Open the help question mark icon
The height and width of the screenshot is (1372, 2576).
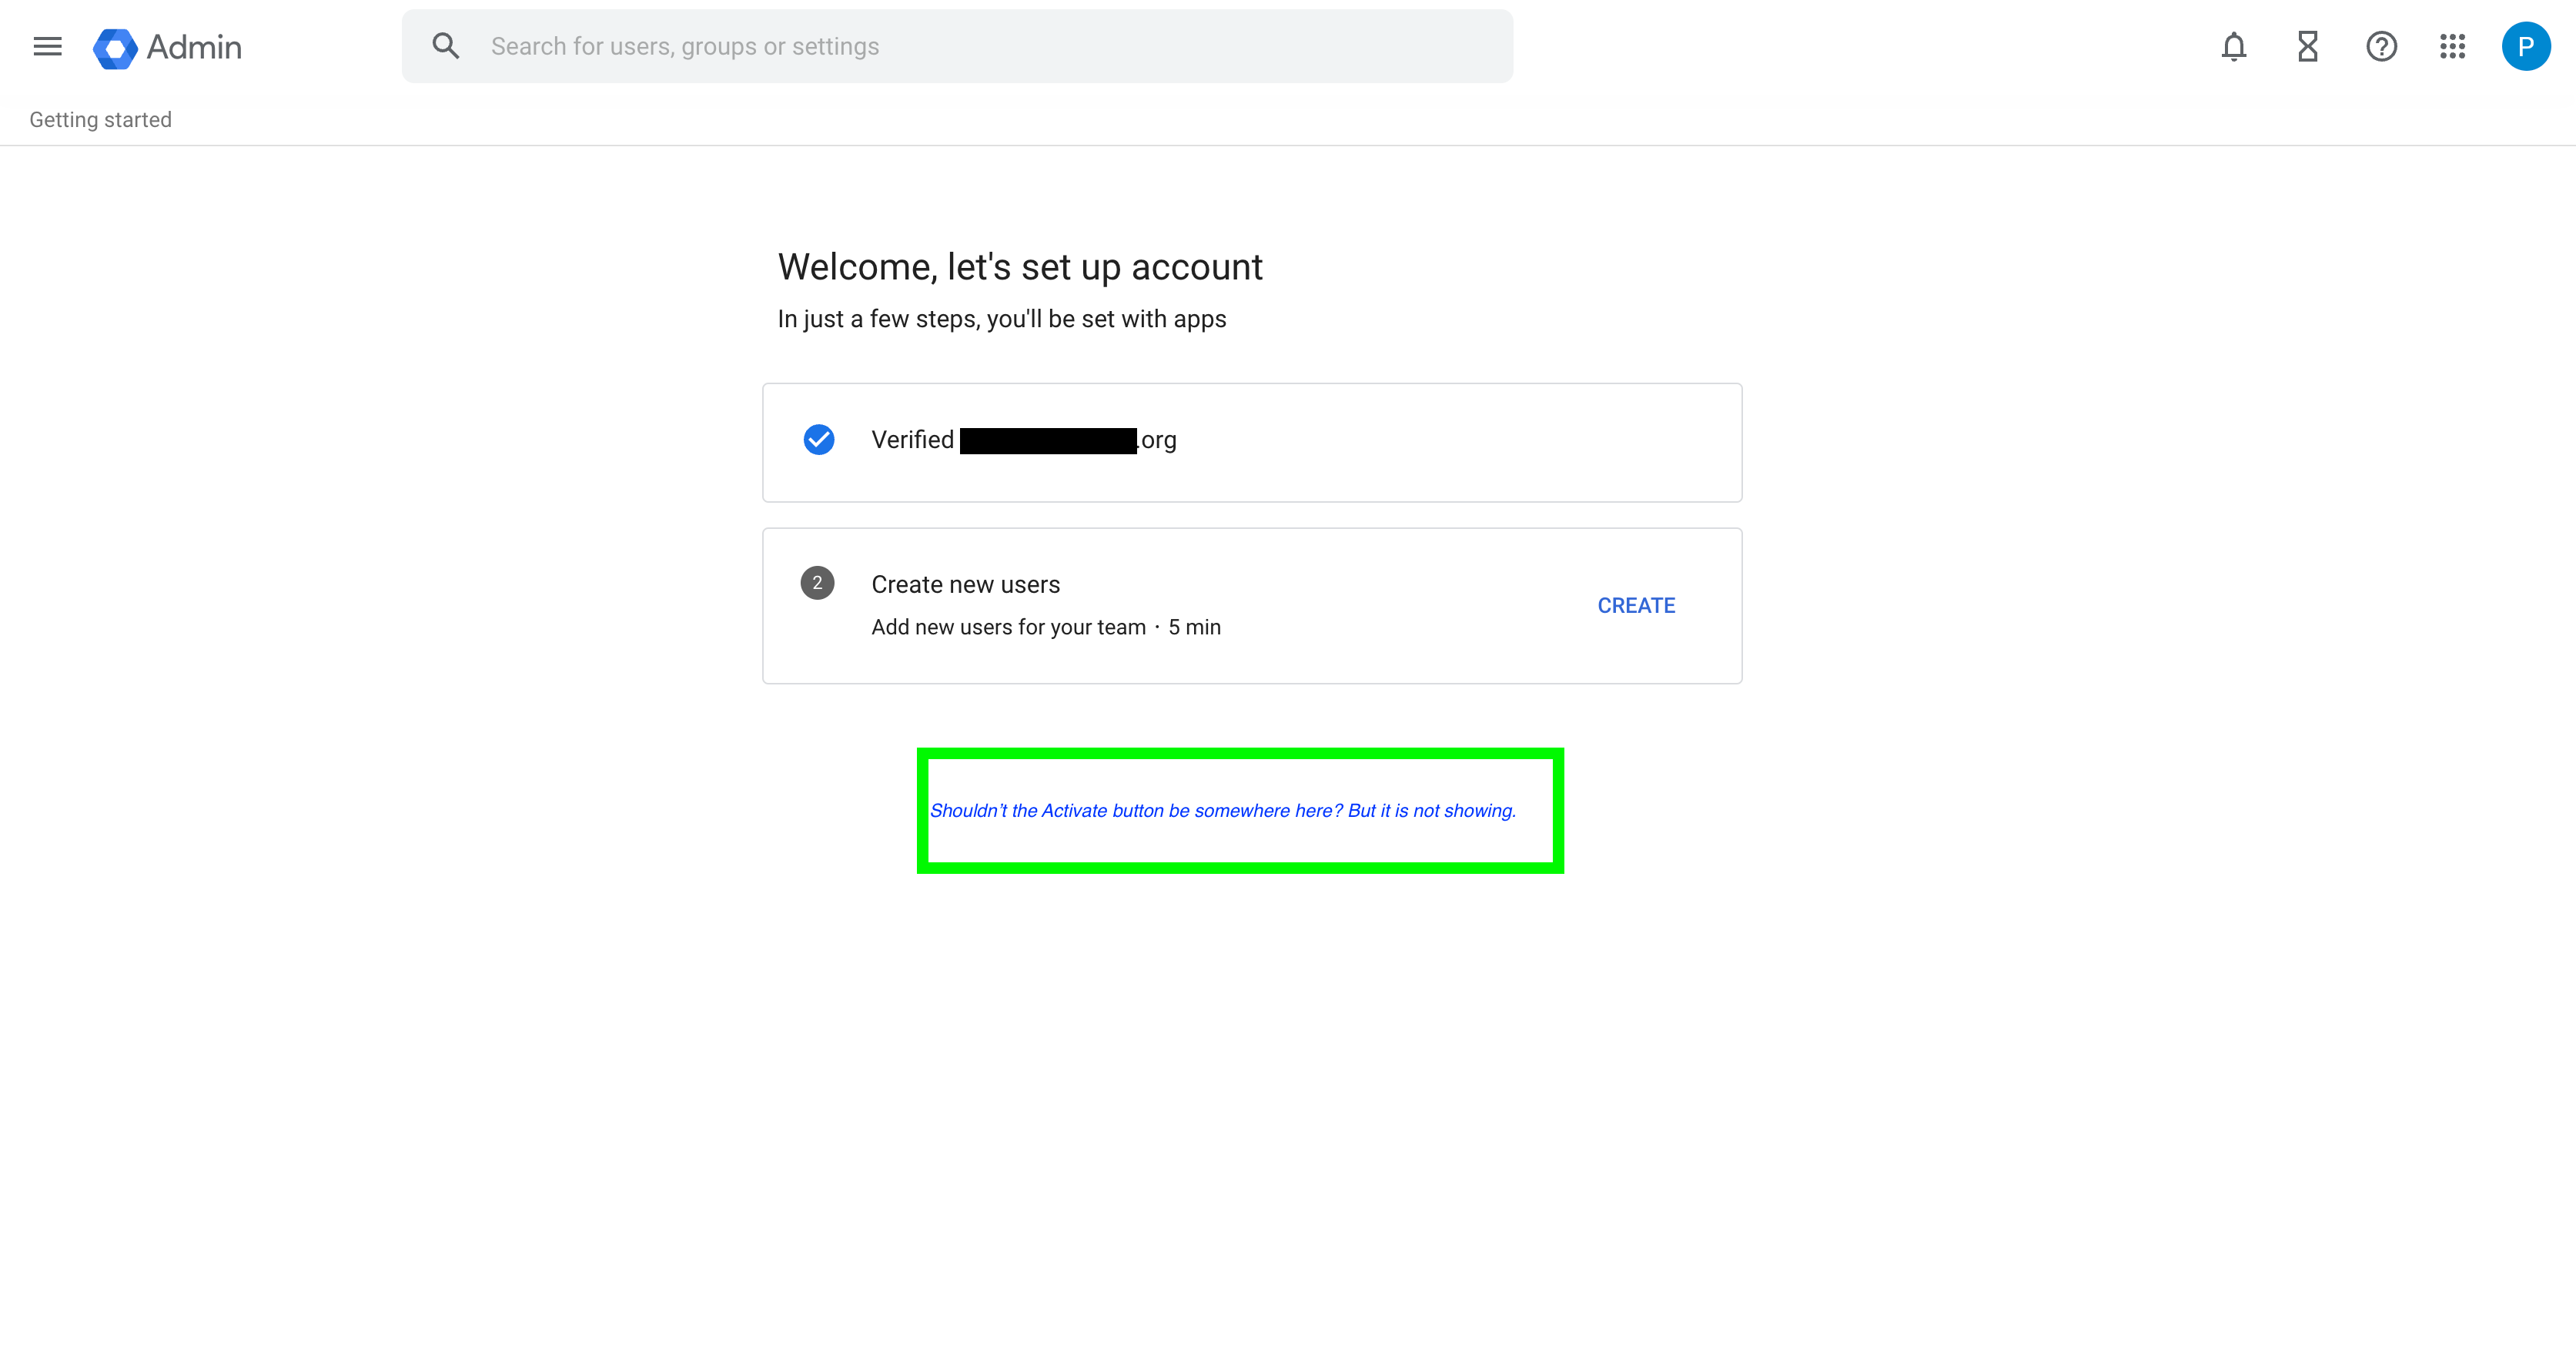click(x=2381, y=47)
